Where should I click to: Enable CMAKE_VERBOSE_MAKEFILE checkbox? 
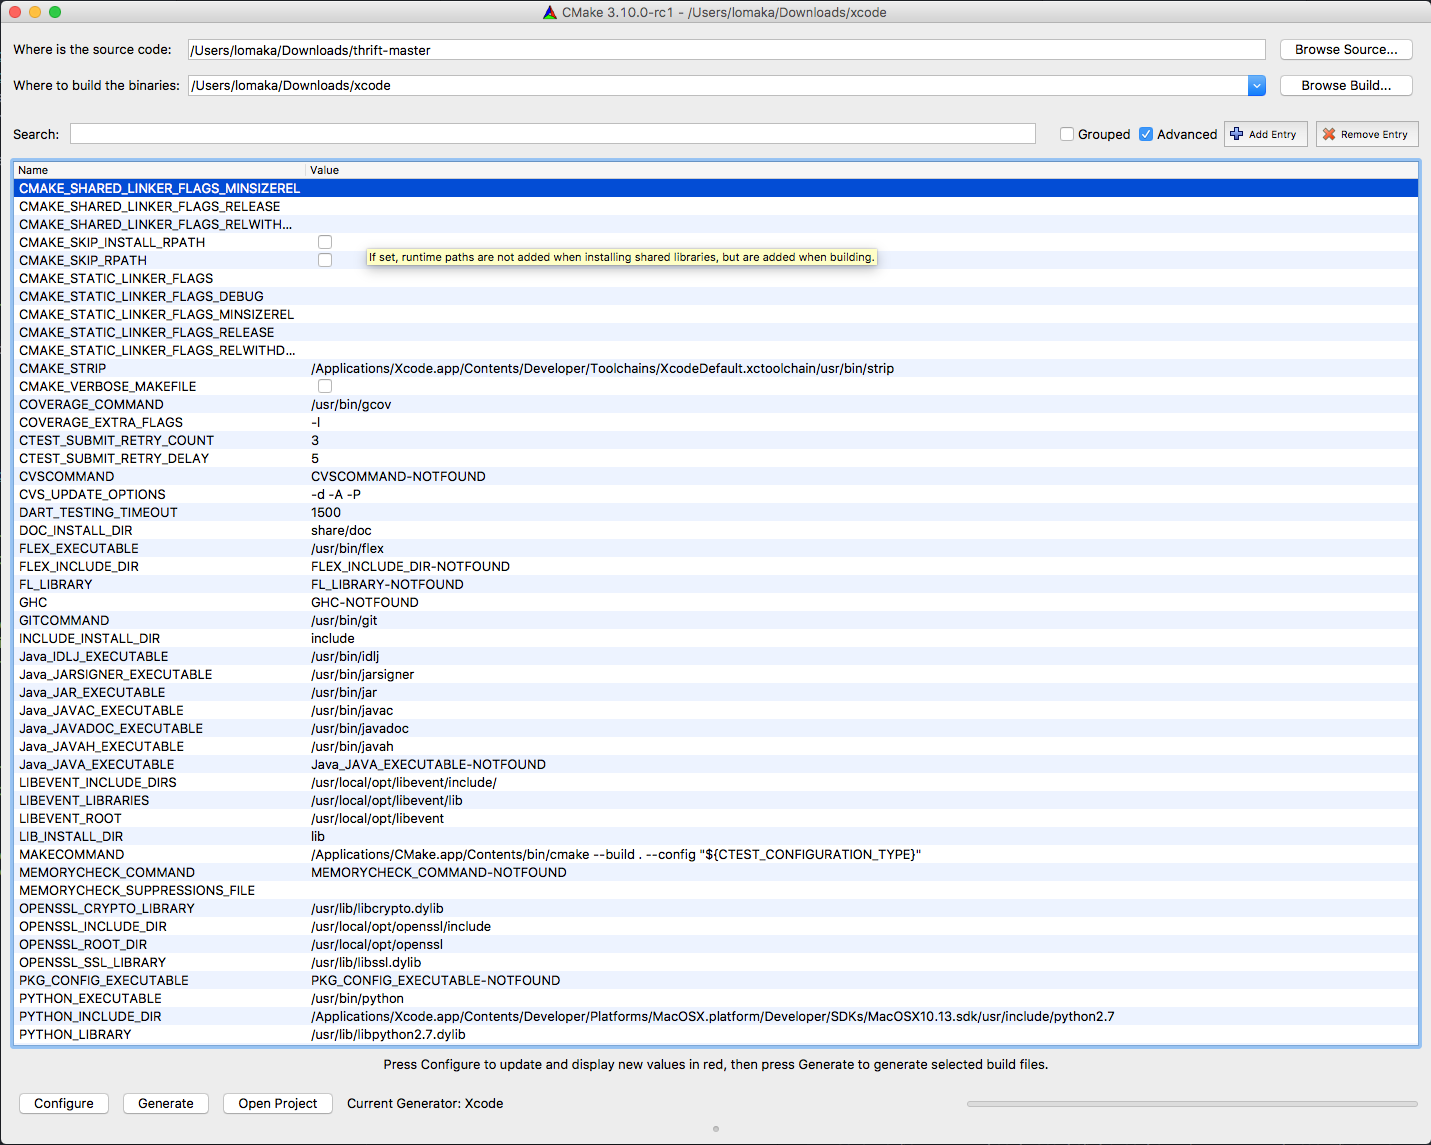[x=325, y=386]
